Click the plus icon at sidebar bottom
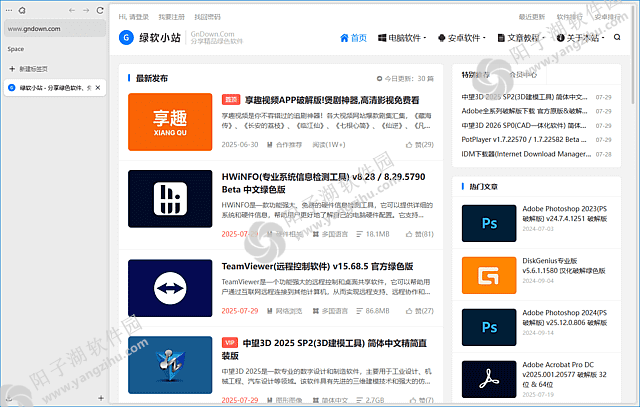The height and width of the screenshot is (407, 640). coord(101,398)
